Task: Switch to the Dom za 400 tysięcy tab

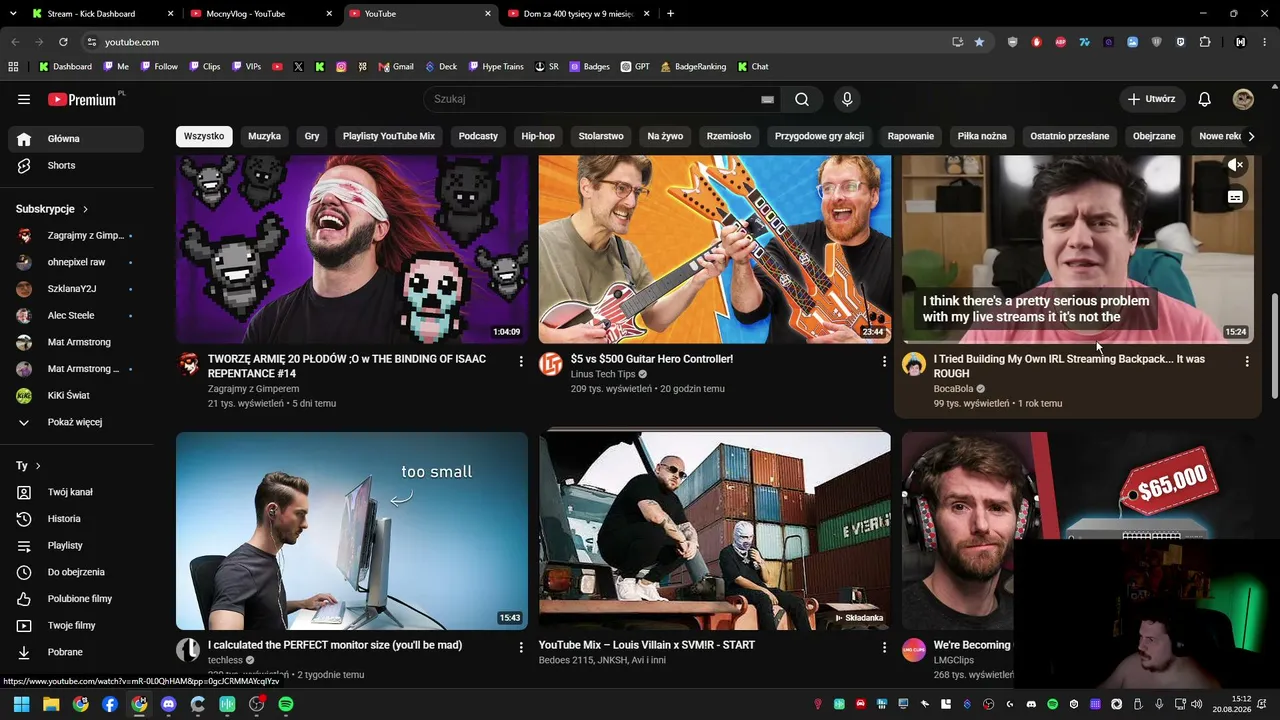Action: (579, 14)
